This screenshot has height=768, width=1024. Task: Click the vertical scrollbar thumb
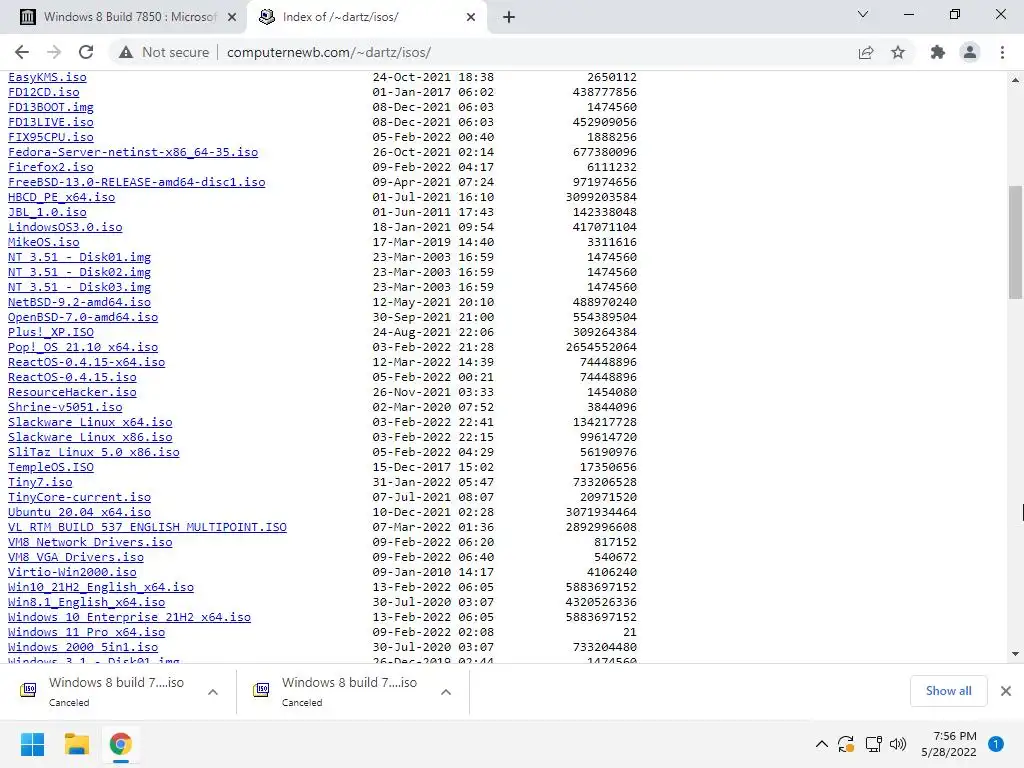click(x=1015, y=242)
